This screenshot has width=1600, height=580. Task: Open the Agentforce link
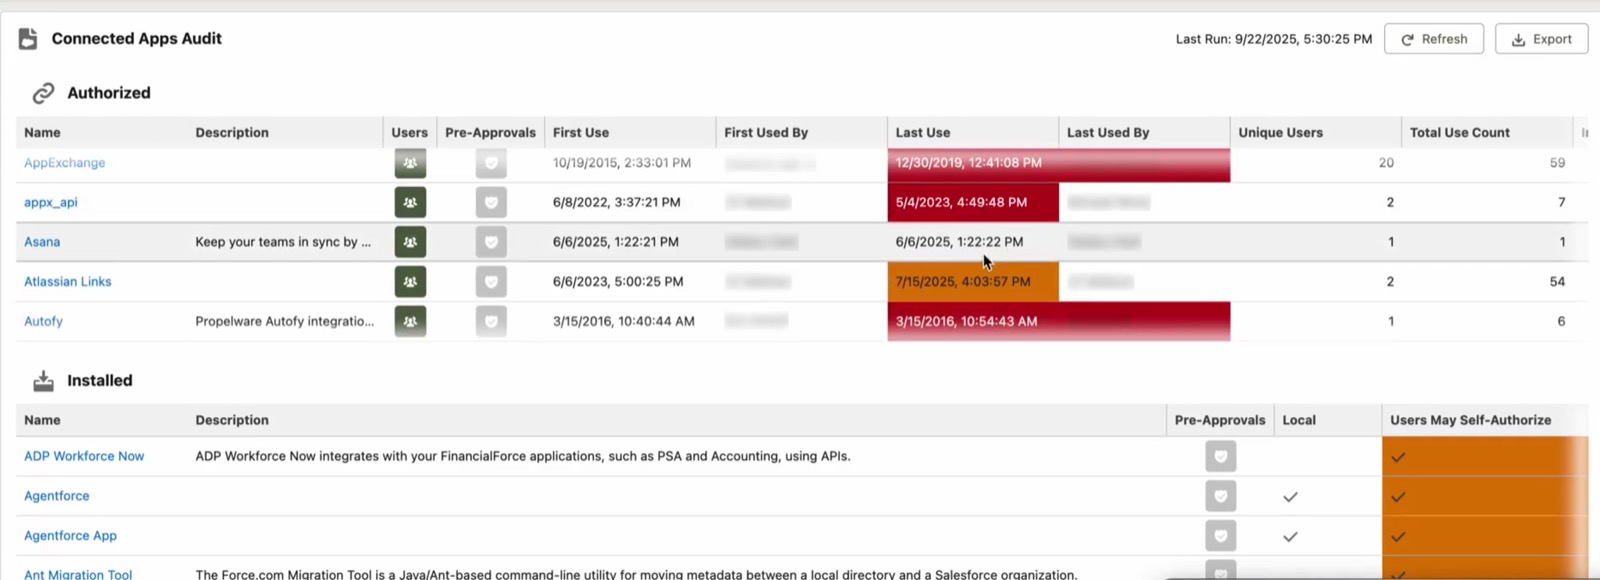56,496
